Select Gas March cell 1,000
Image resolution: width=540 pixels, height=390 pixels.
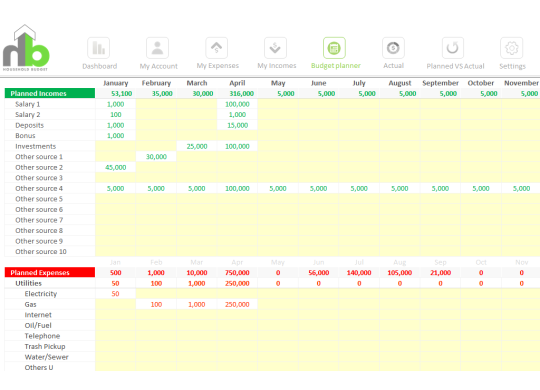click(x=197, y=305)
